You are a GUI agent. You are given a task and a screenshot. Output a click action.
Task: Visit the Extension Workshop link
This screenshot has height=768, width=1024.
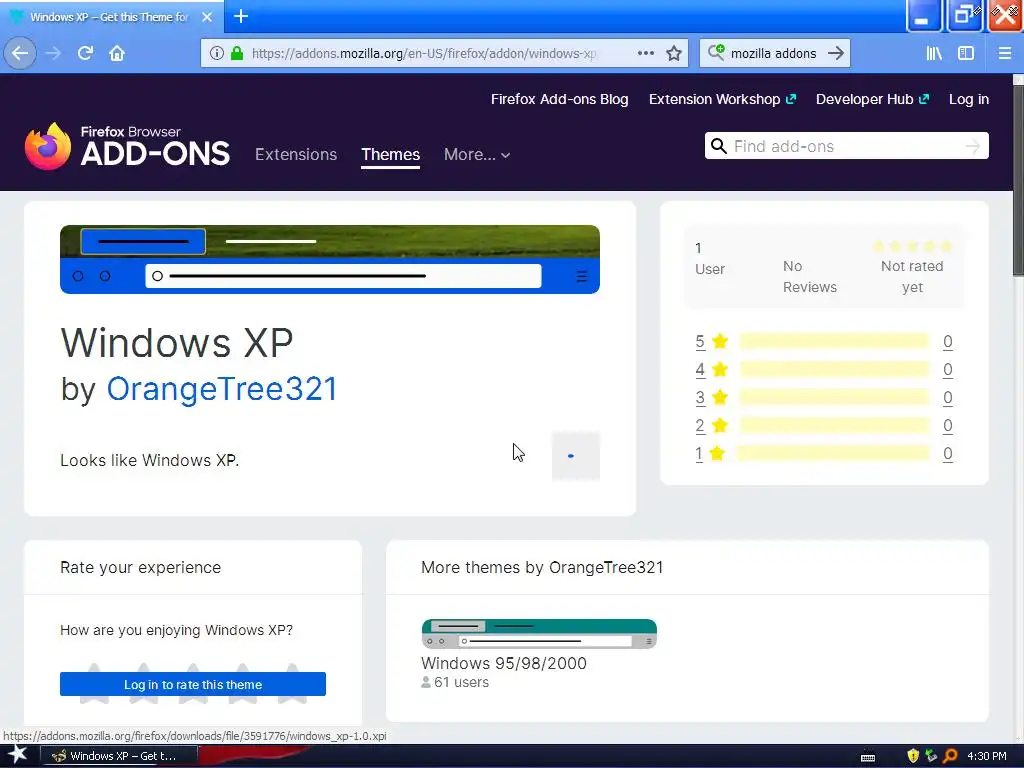tap(722, 99)
